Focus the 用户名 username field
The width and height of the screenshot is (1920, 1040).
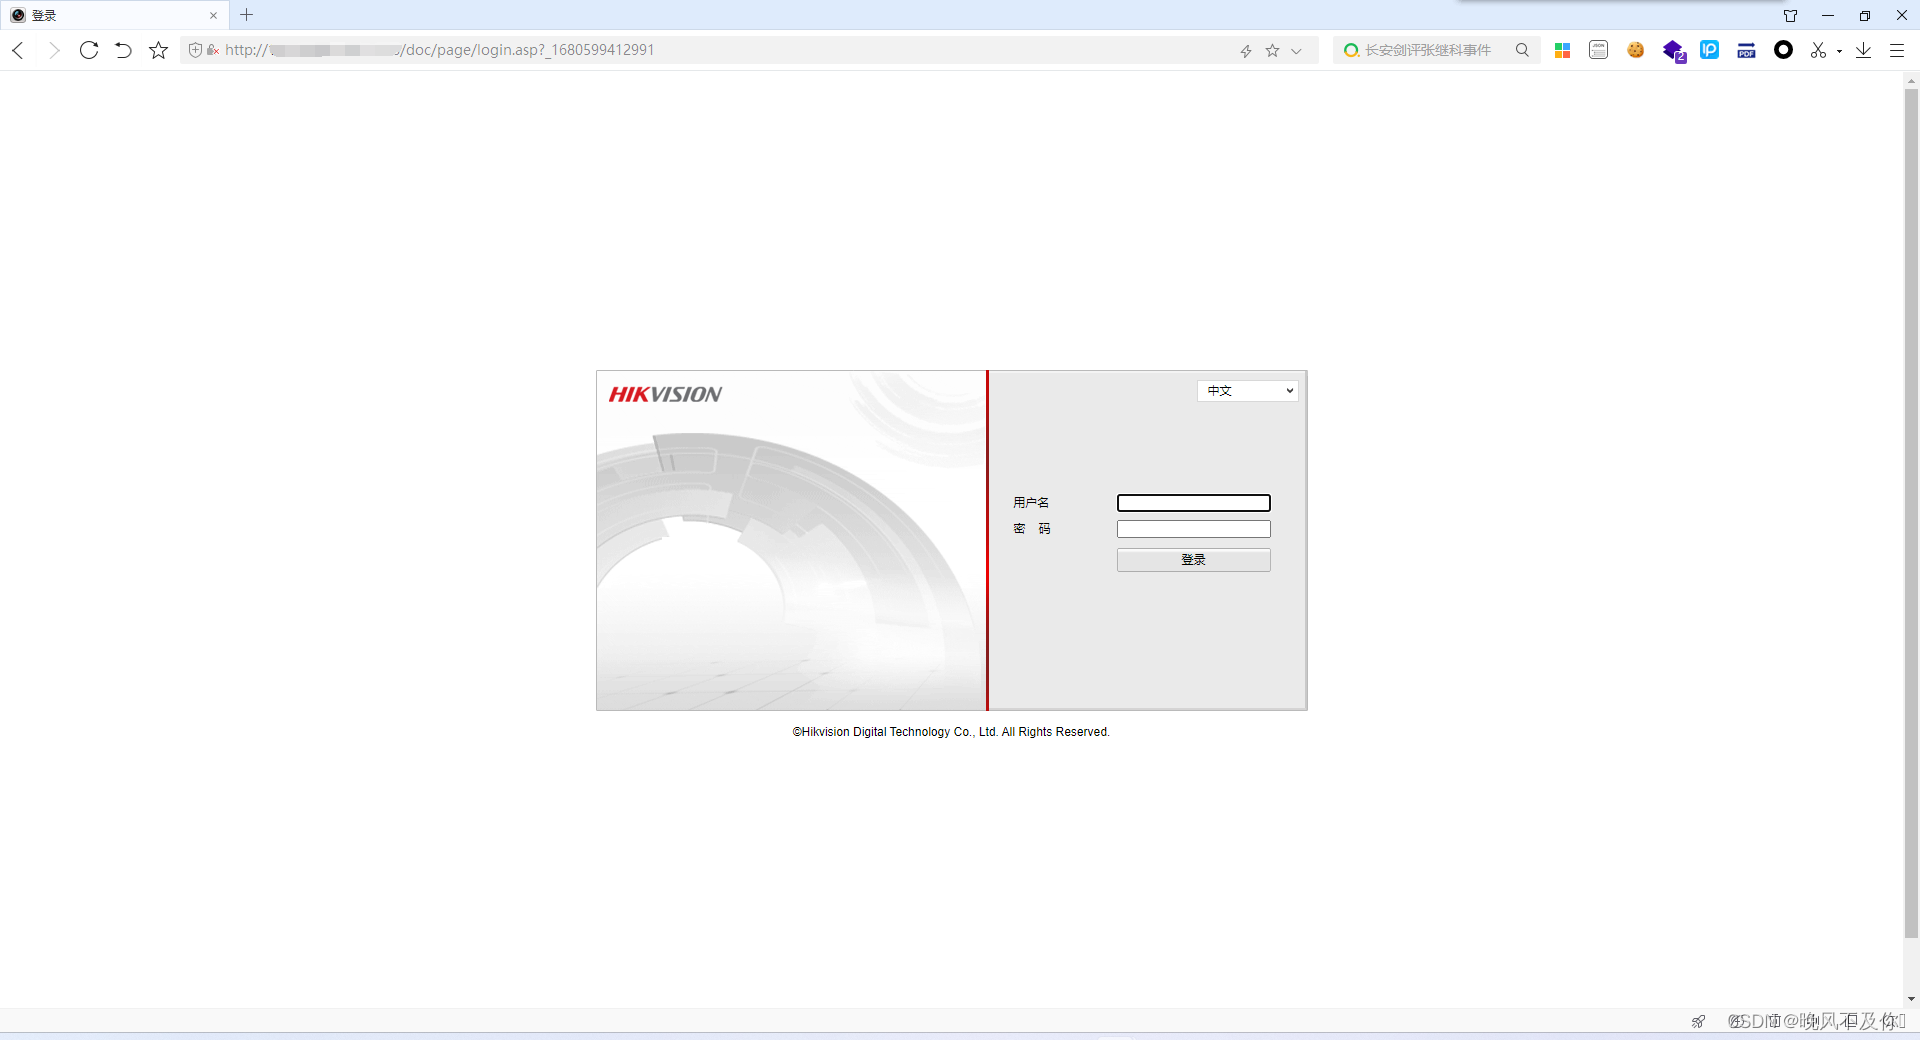pyautogui.click(x=1193, y=503)
